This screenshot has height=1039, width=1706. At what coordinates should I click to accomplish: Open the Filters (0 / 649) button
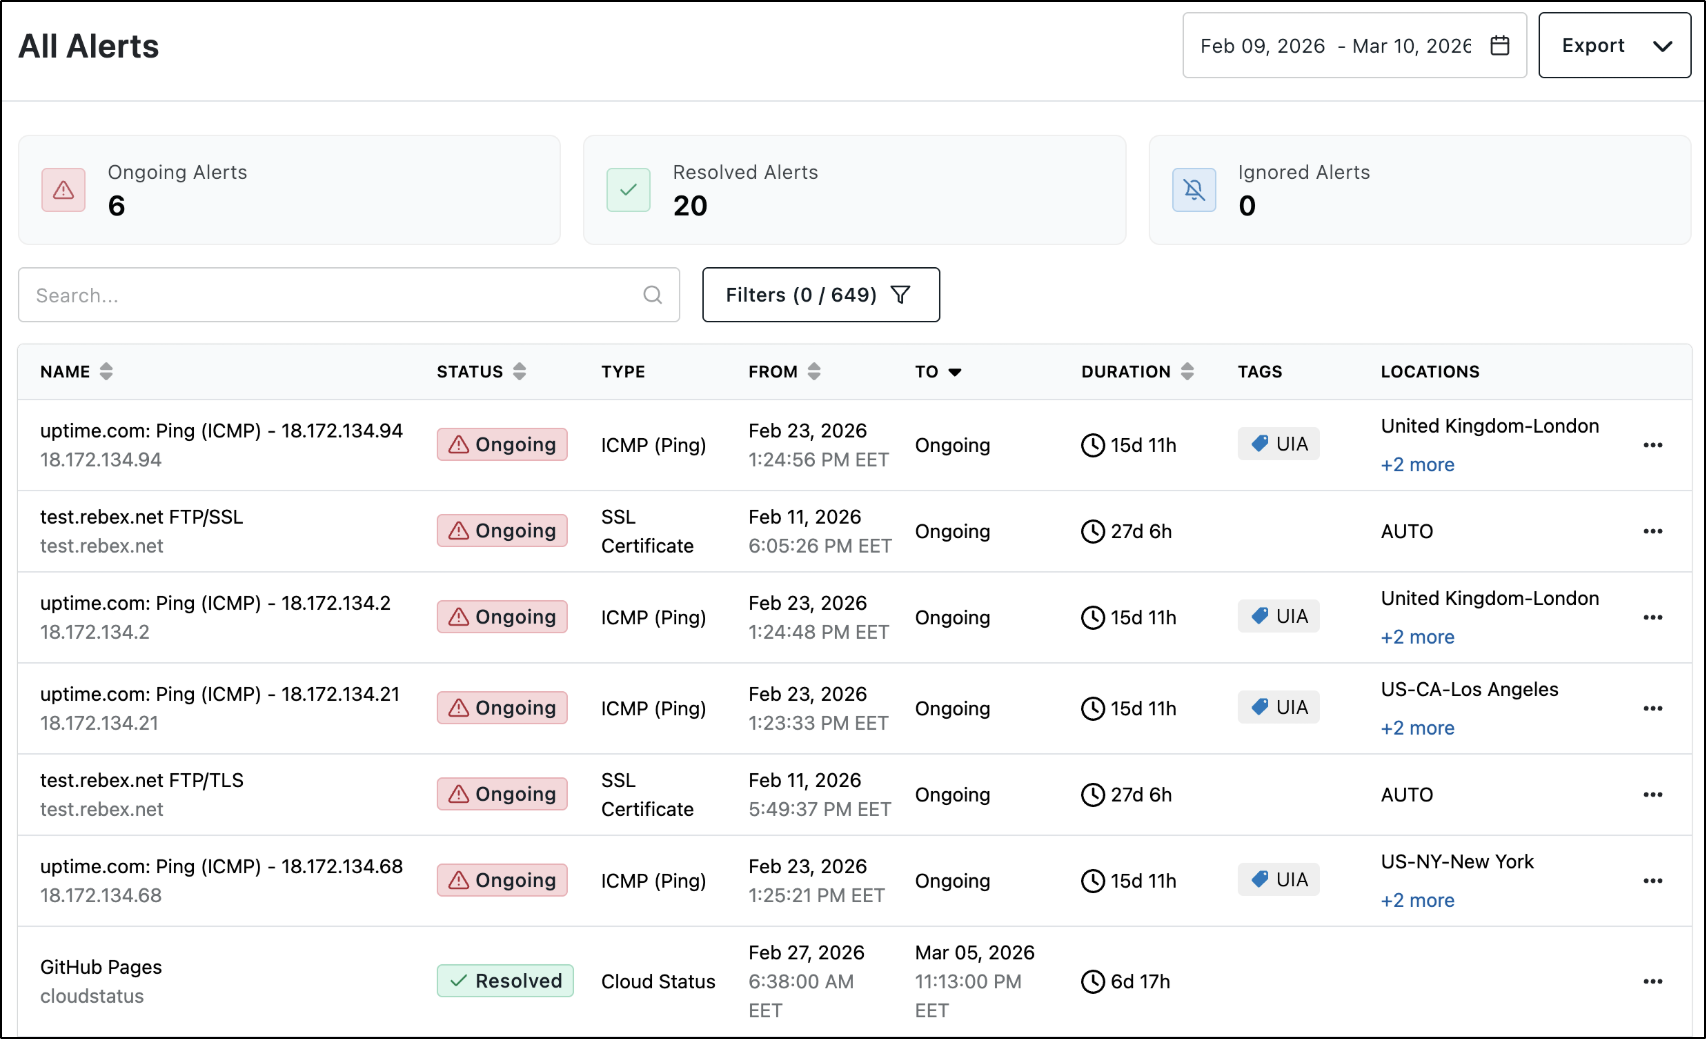point(821,295)
